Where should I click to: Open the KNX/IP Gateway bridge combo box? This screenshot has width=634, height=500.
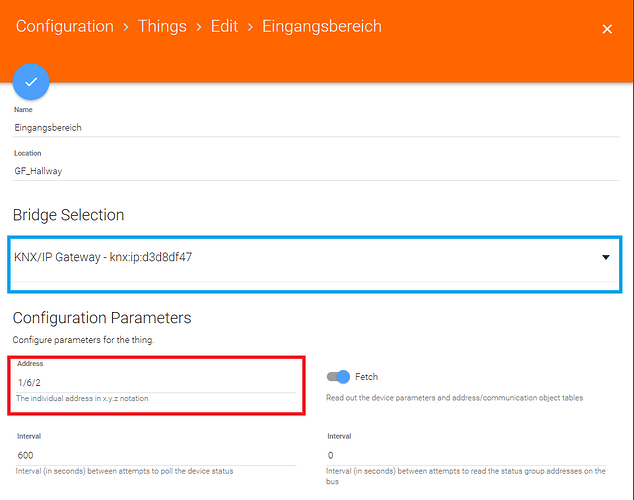click(300, 257)
